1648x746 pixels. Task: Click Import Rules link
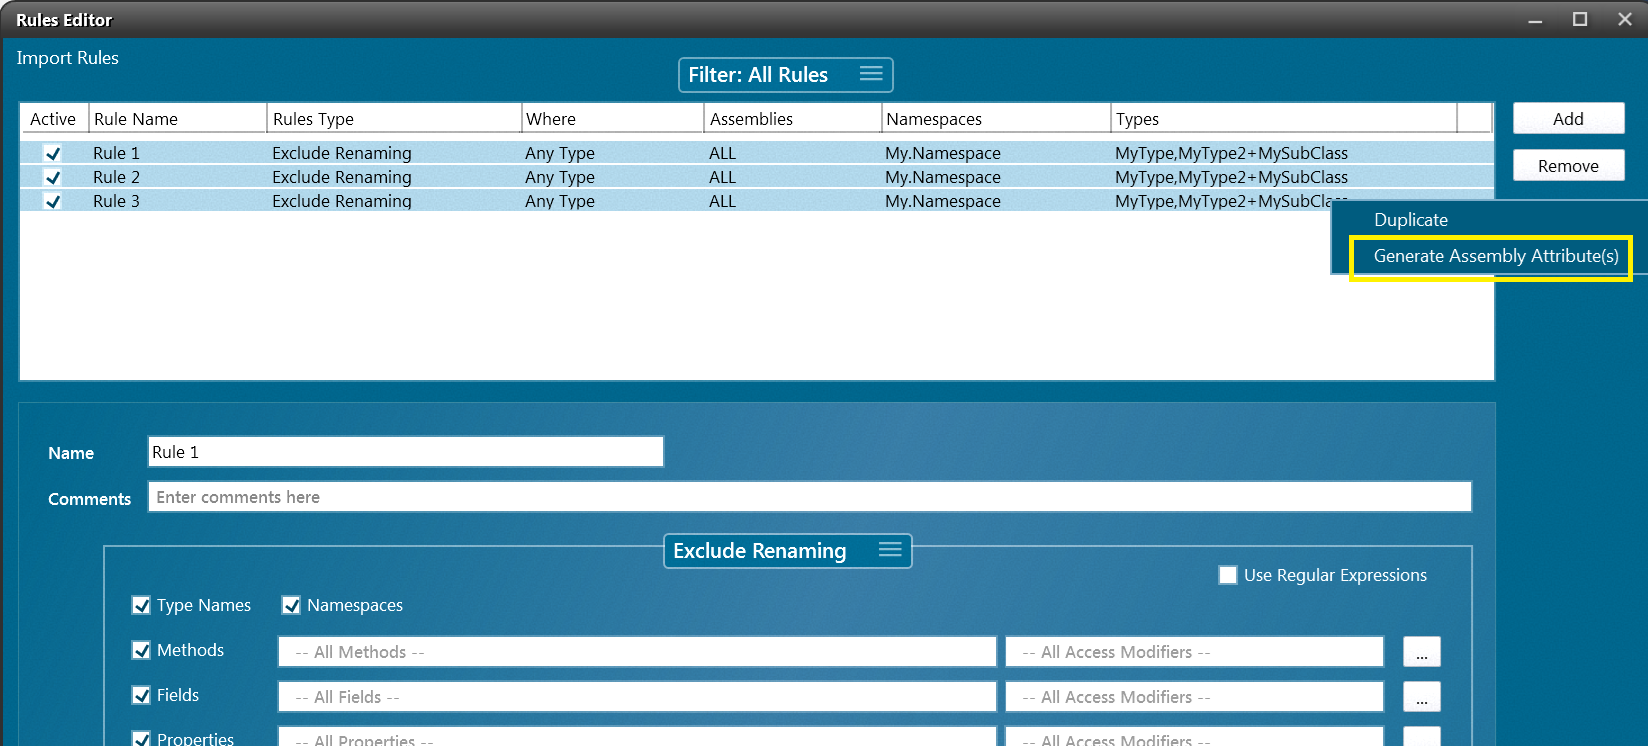point(68,58)
